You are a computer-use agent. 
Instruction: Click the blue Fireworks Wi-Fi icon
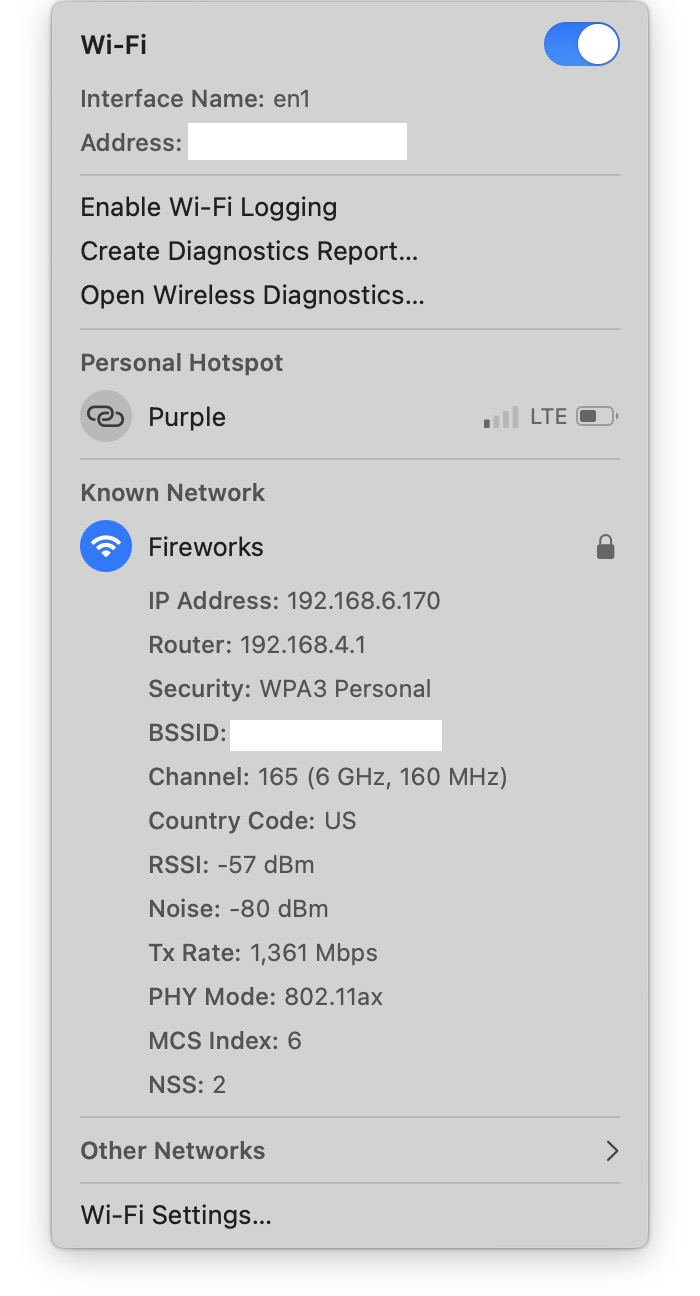tap(106, 546)
